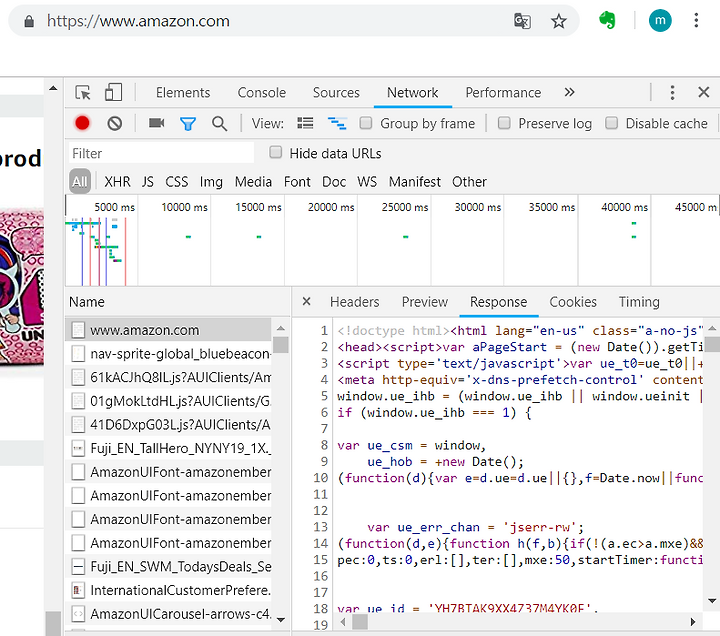Filter requests by Img
720x636 pixels.
tap(211, 182)
